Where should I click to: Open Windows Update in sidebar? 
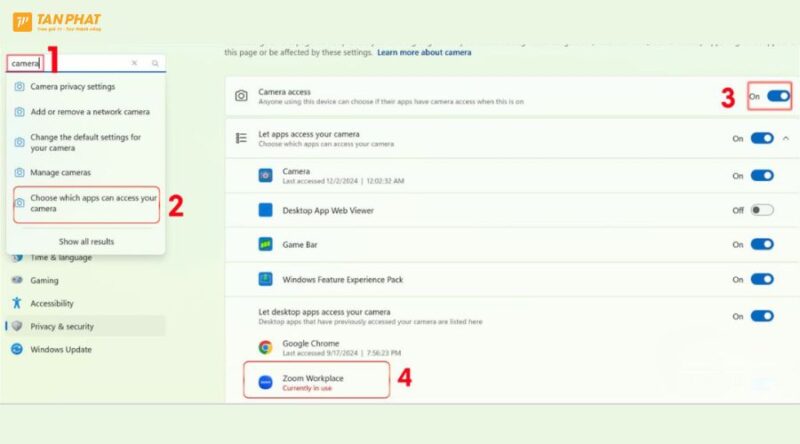61,349
